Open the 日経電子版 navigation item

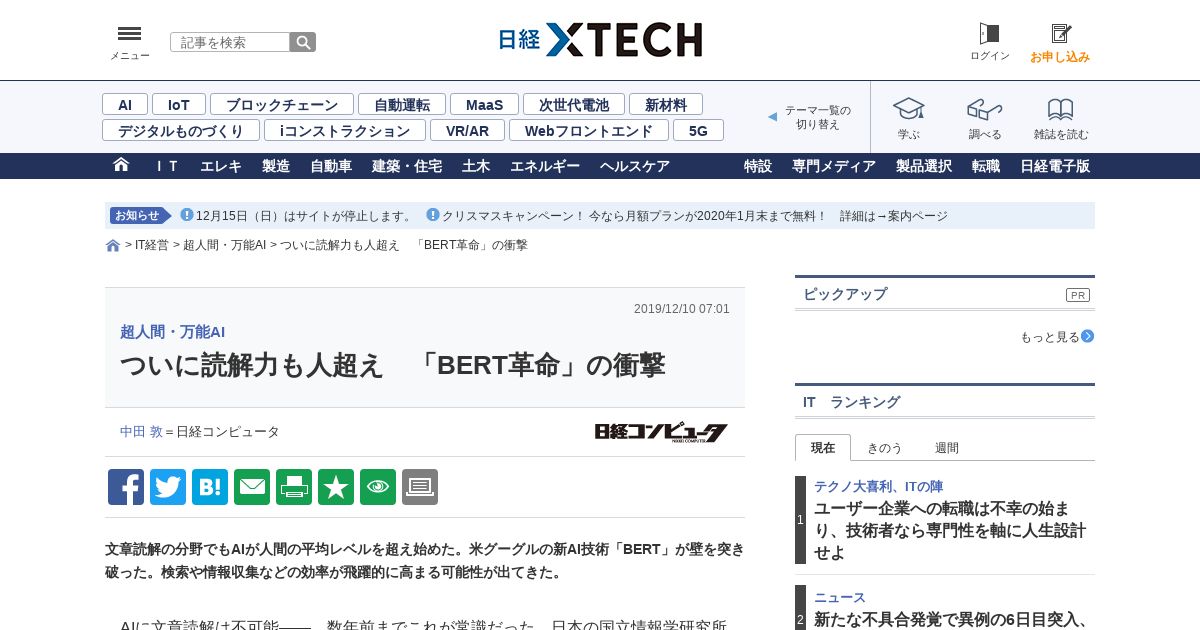pos(1055,166)
